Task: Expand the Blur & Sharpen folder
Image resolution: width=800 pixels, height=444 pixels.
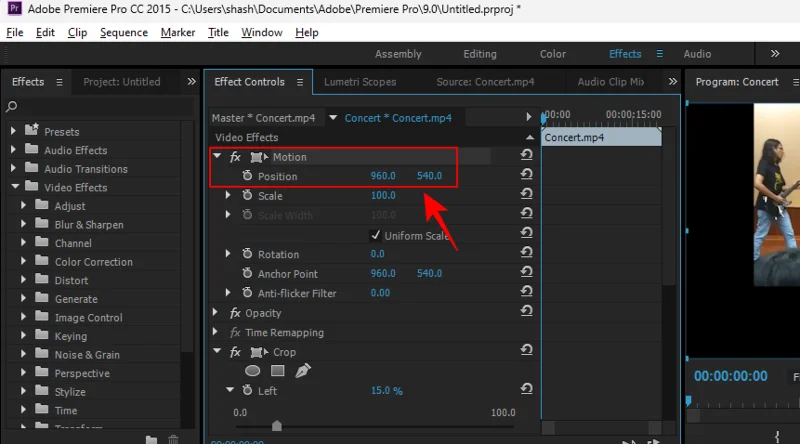Action: tap(24, 224)
